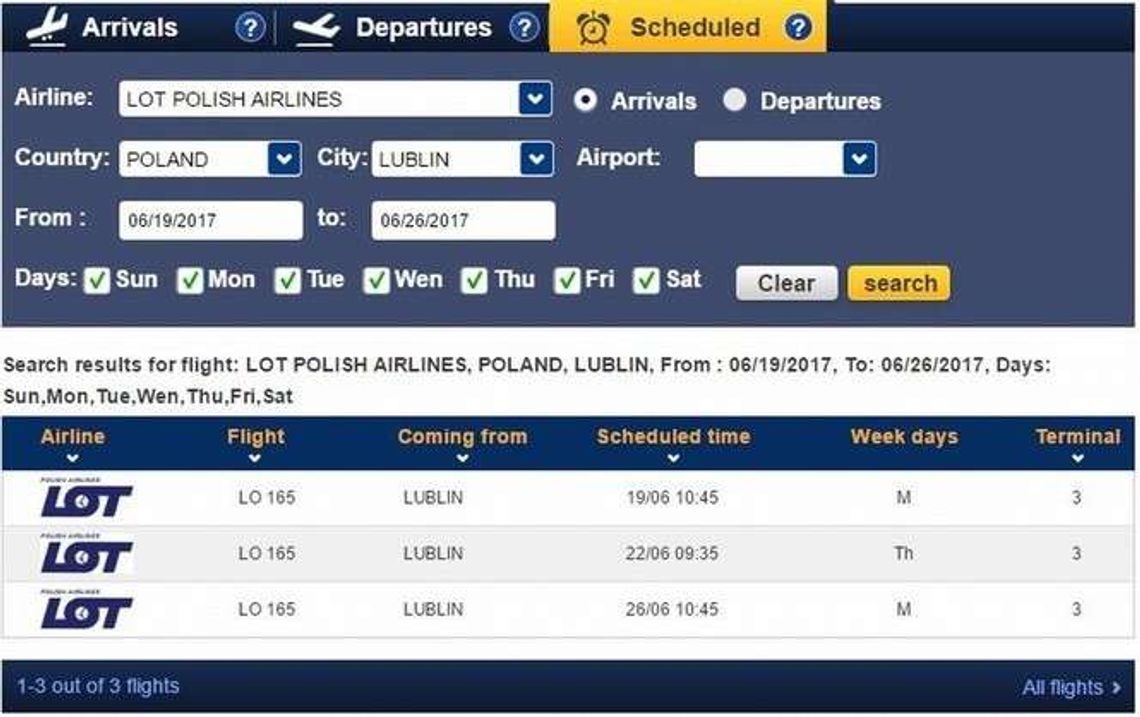Expand the Country dropdown showing POLAND
This screenshot has height=717, width=1140.
coord(284,159)
